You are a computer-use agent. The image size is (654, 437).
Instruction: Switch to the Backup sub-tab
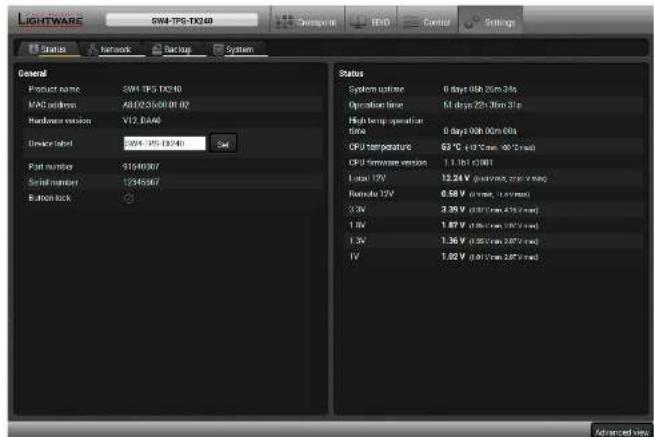pyautogui.click(x=173, y=49)
